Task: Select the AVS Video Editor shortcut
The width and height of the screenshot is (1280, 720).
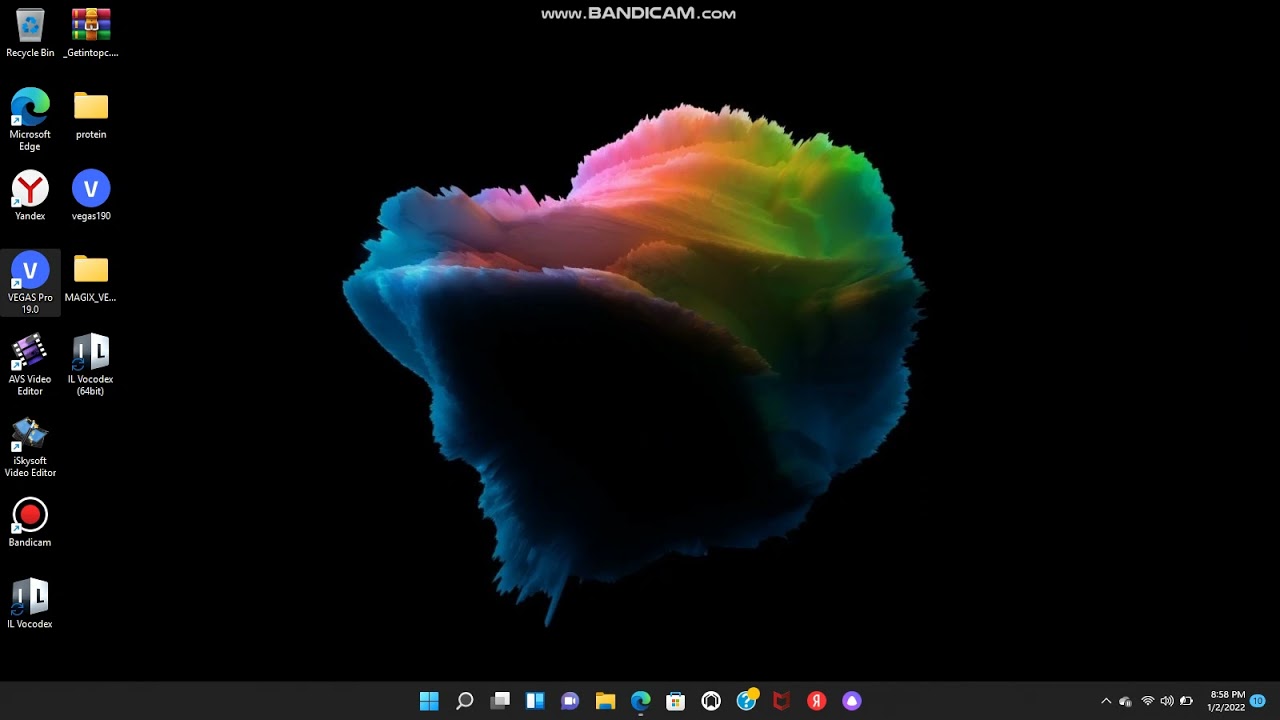Action: pos(30,365)
